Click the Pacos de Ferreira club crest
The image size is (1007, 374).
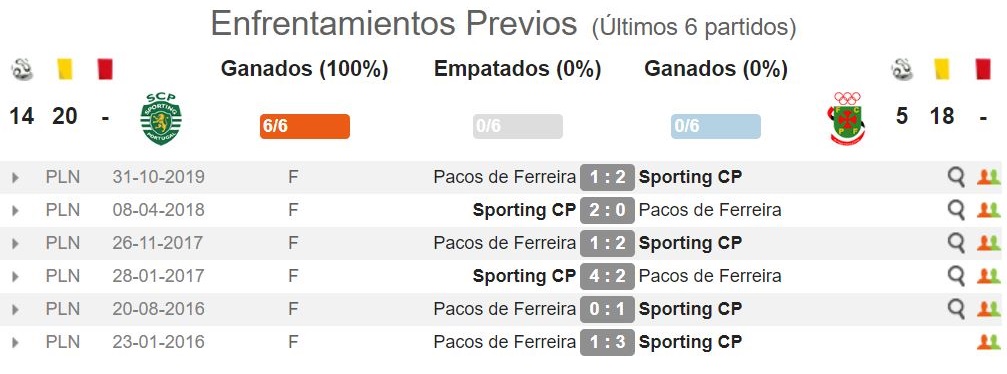[846, 118]
